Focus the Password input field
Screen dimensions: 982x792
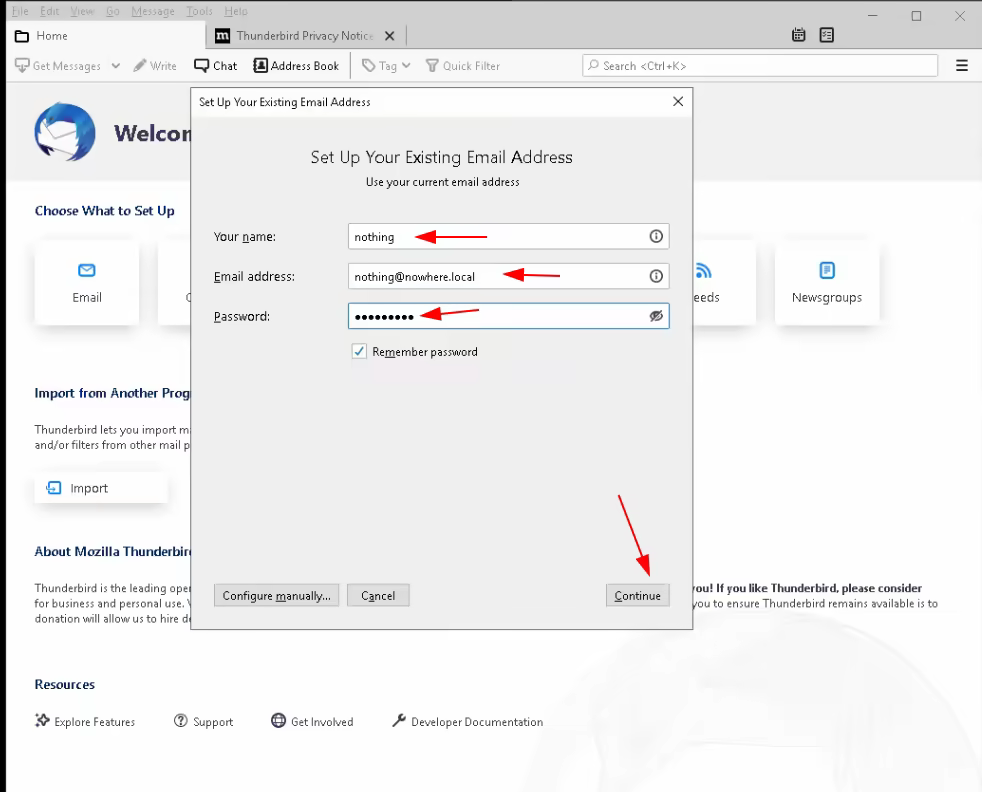point(509,316)
